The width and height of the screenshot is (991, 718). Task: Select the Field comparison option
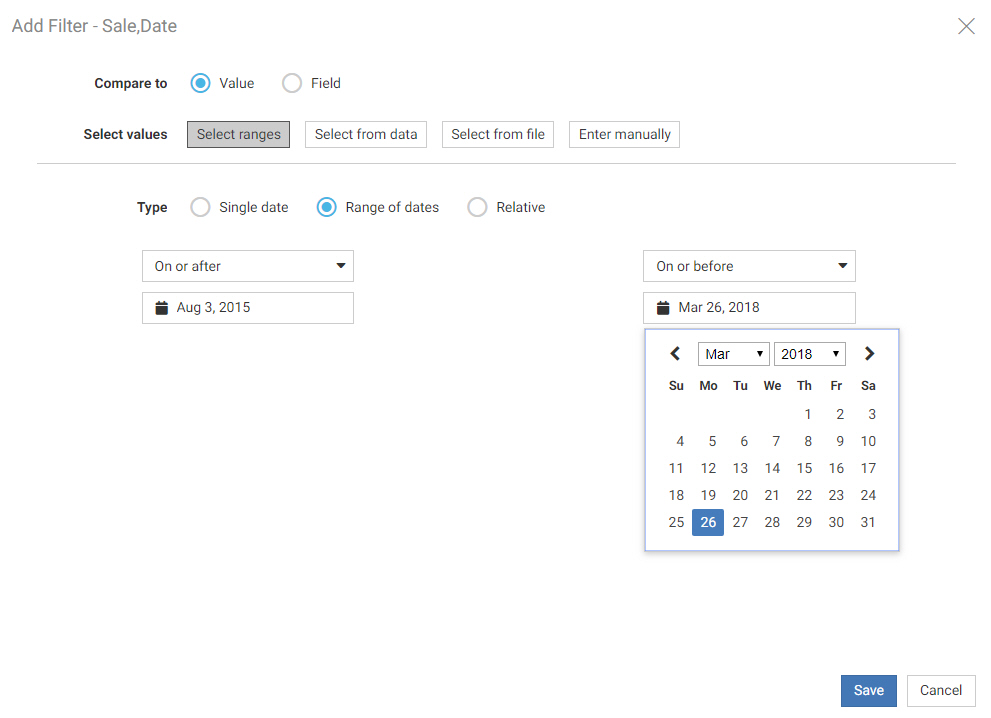tap(291, 83)
